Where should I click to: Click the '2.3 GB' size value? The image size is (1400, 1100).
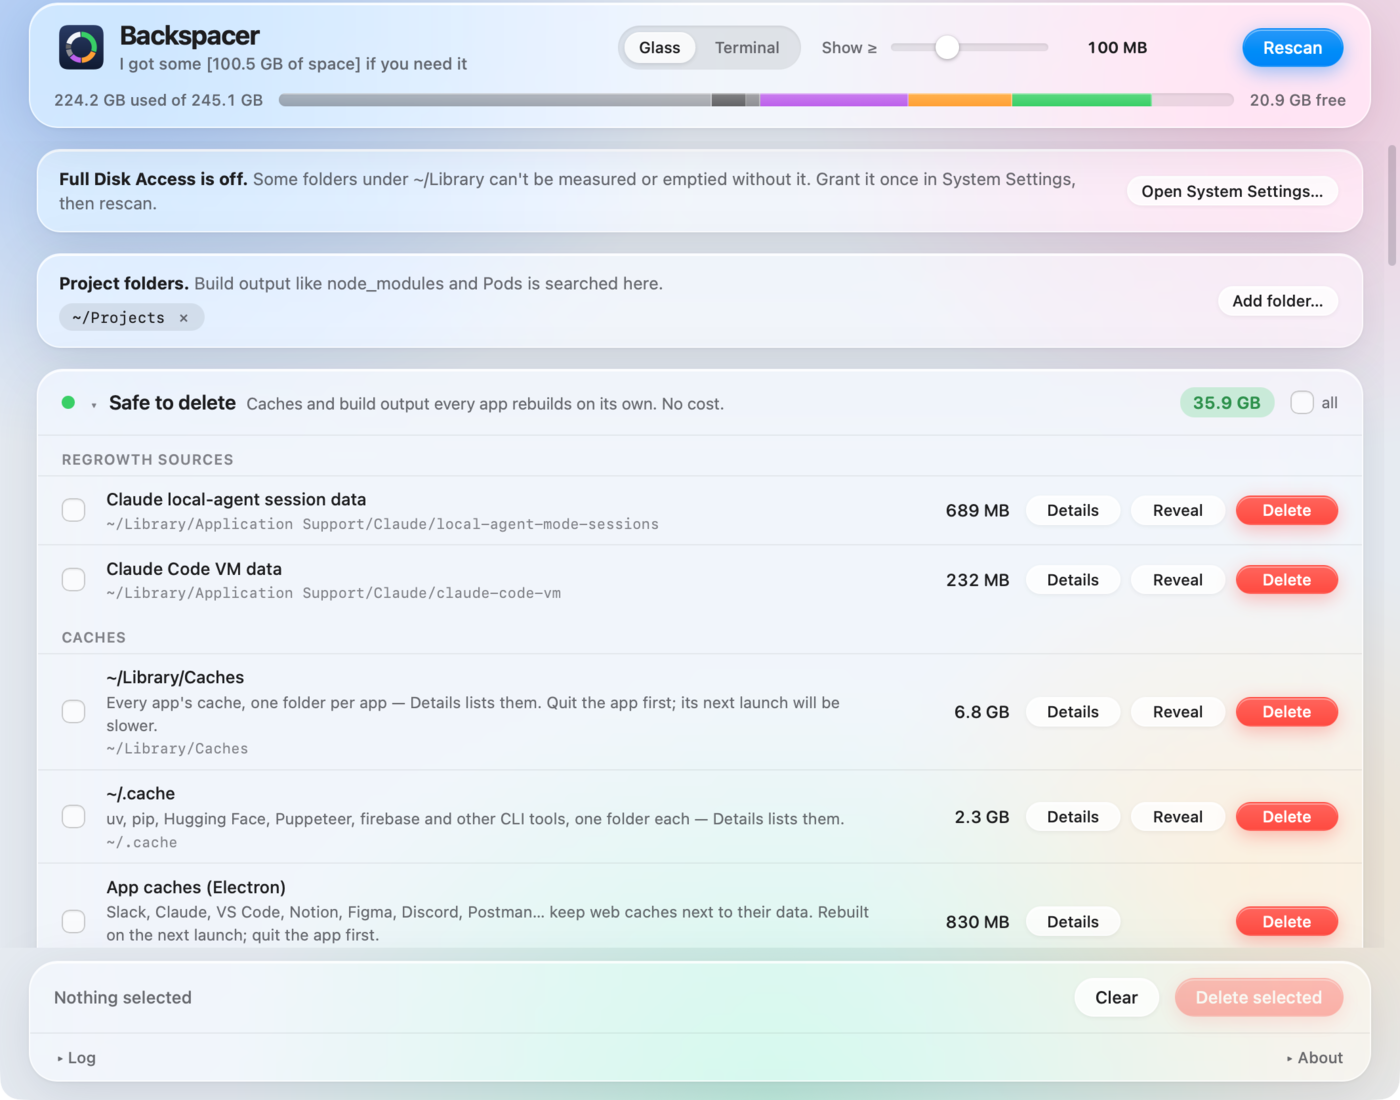click(x=981, y=817)
